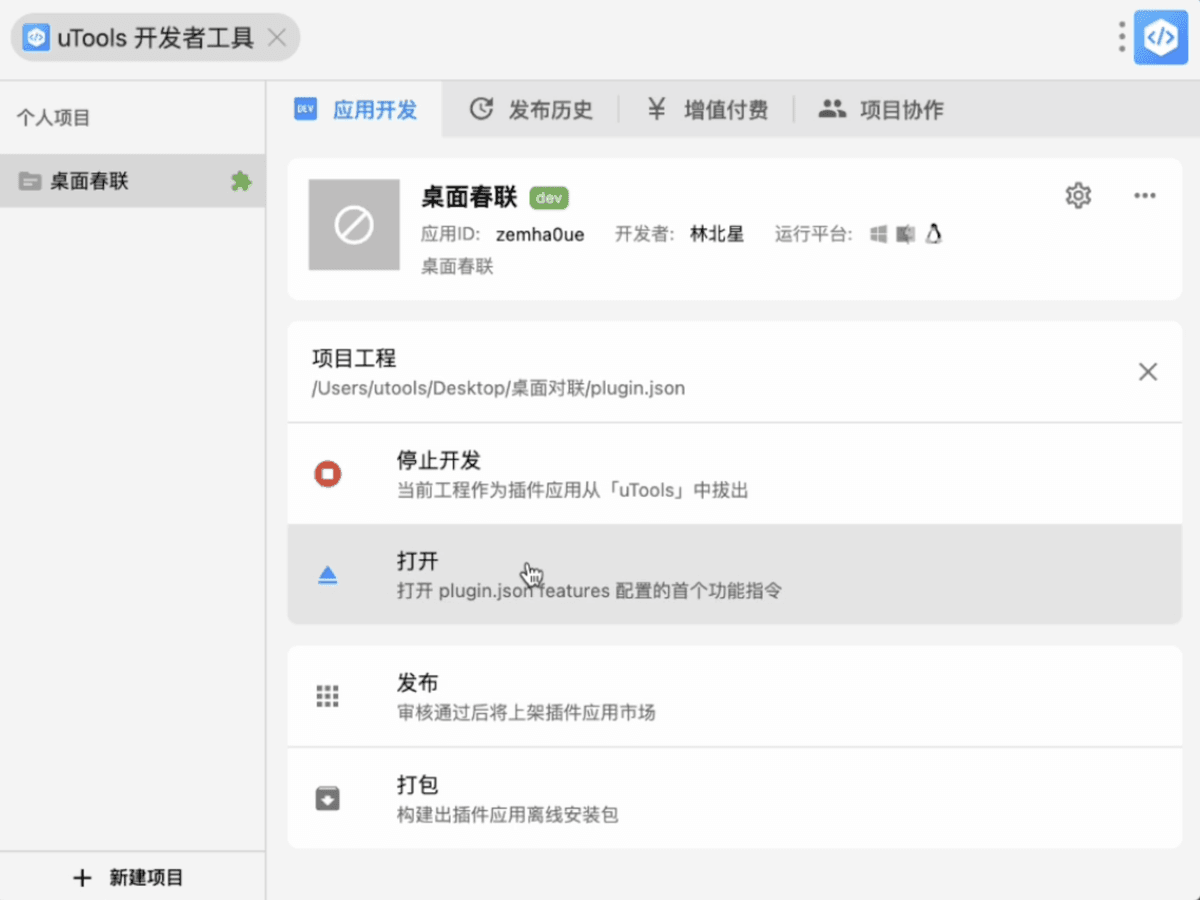Click the DEV icon in 应用开发 tab
This screenshot has width=1200, height=900.
tap(305, 109)
